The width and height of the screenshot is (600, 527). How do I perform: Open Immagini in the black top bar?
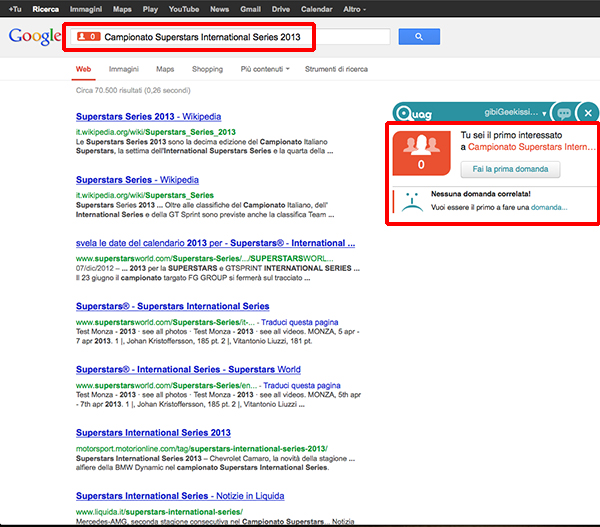86,9
